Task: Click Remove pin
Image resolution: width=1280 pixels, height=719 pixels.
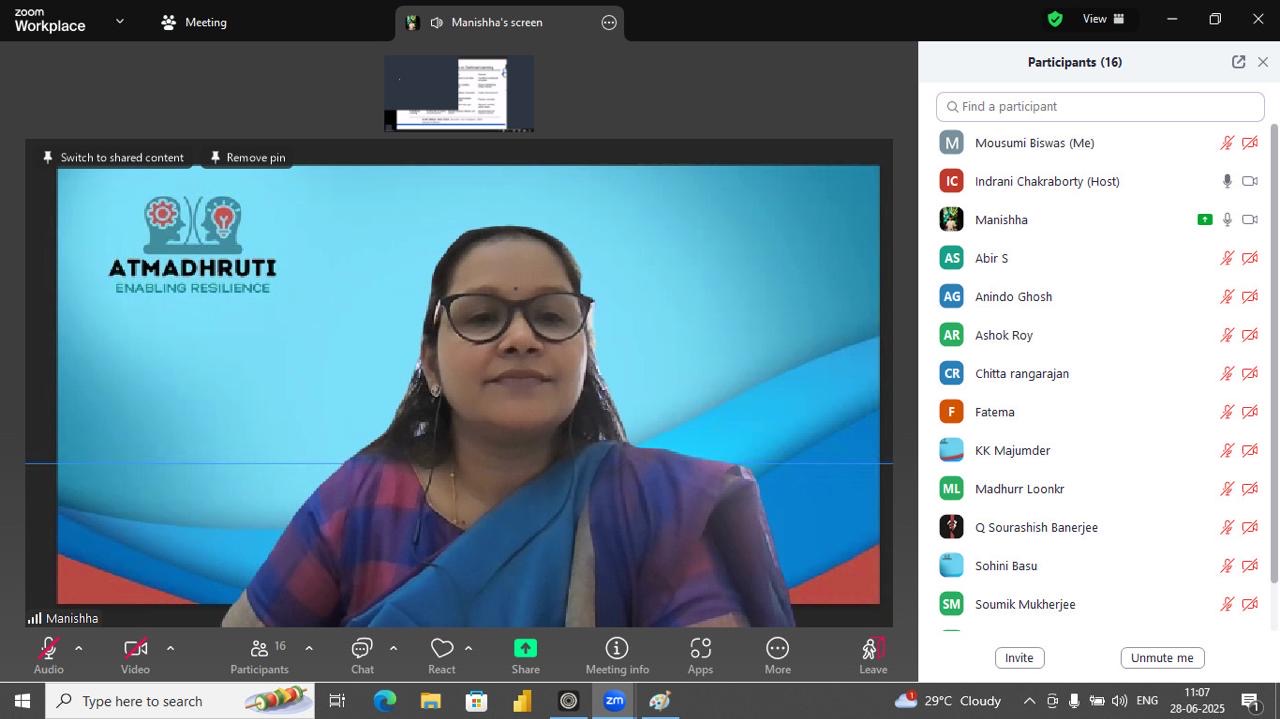Action: pyautogui.click(x=247, y=157)
